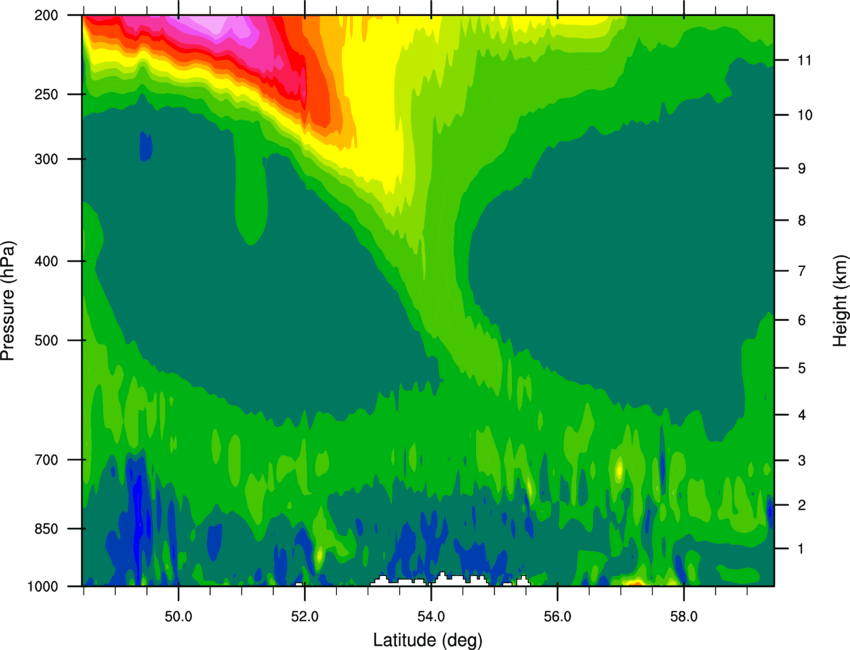This screenshot has width=850, height=650.
Task: Click the 56.0 latitude tick label
Action: click(x=558, y=617)
